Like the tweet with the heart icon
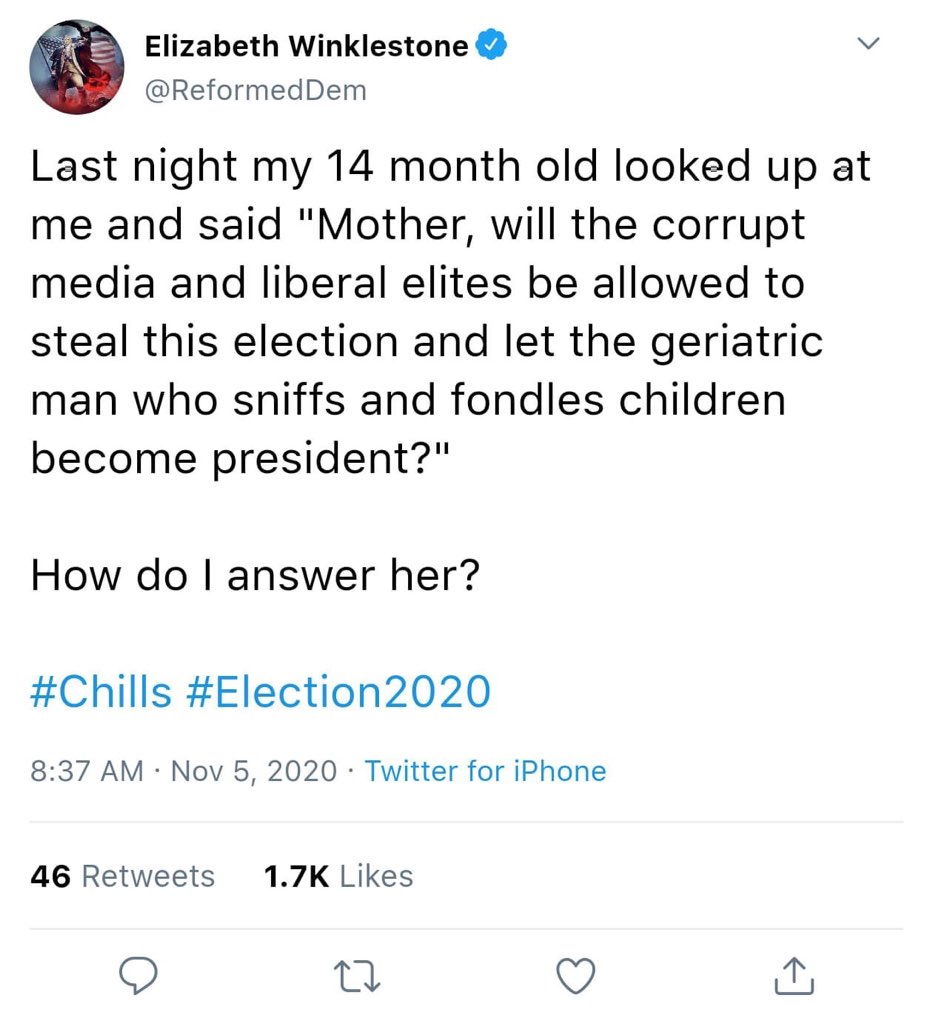 [576, 976]
